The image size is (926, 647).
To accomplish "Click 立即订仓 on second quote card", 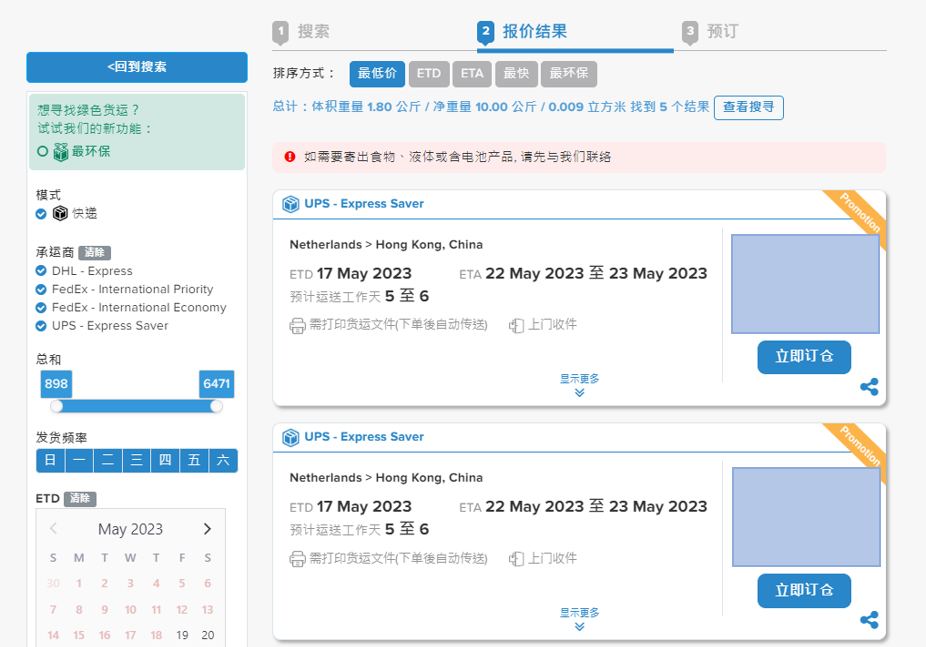I will click(x=804, y=590).
